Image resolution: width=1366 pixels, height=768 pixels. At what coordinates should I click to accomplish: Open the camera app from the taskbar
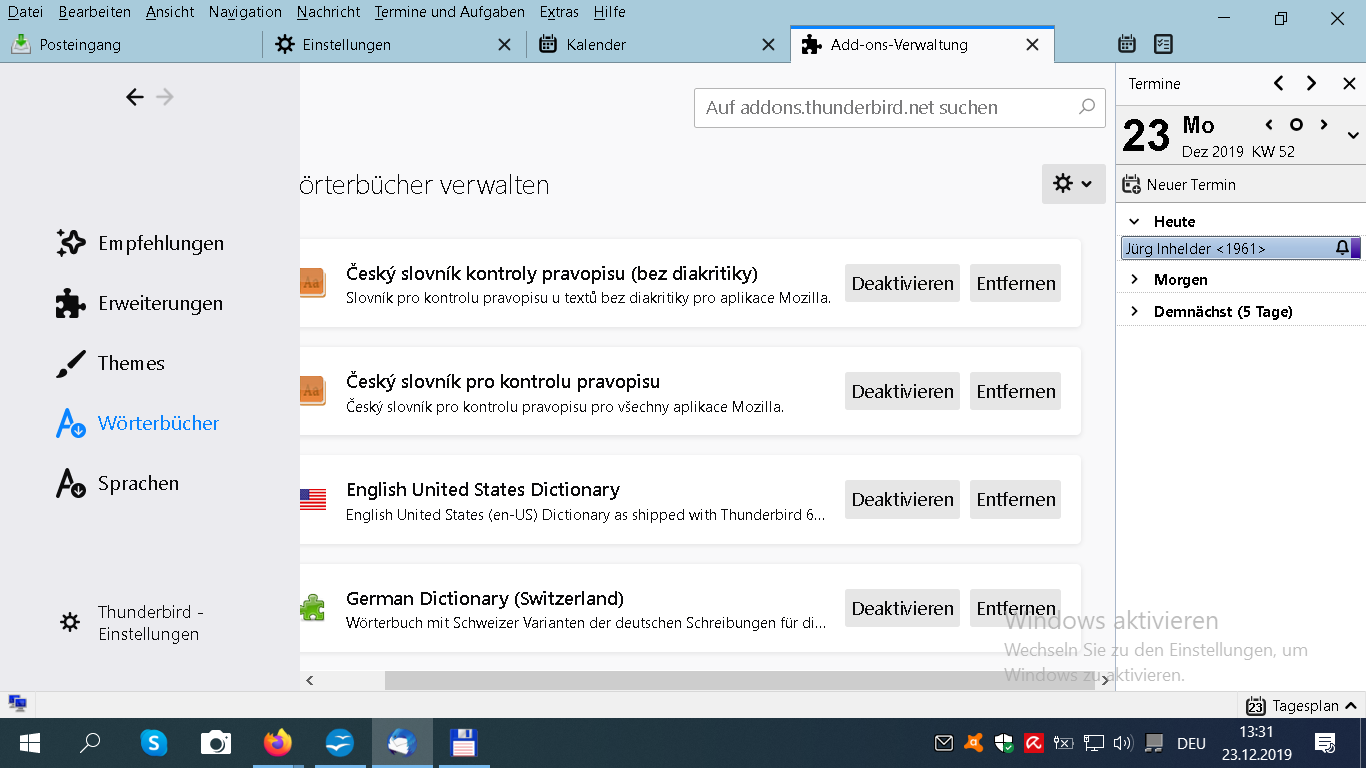[215, 743]
